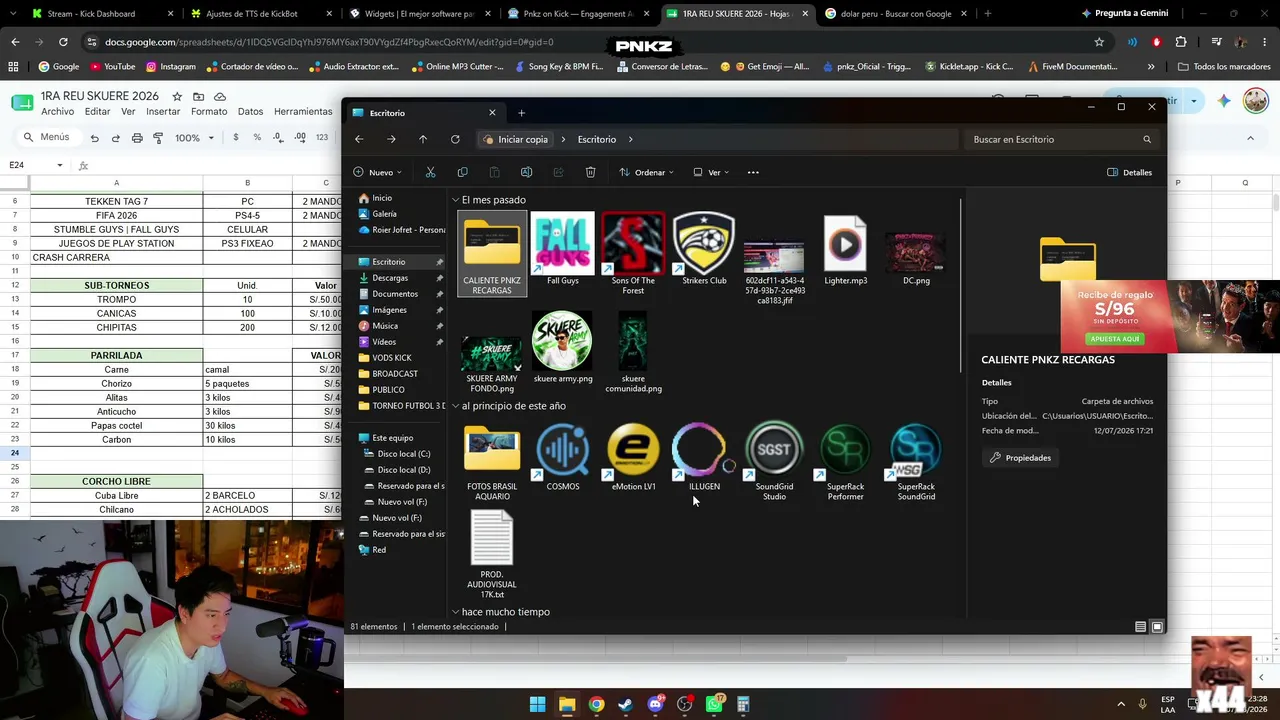
Task: Click the Iniciar copia button
Action: tap(514, 139)
